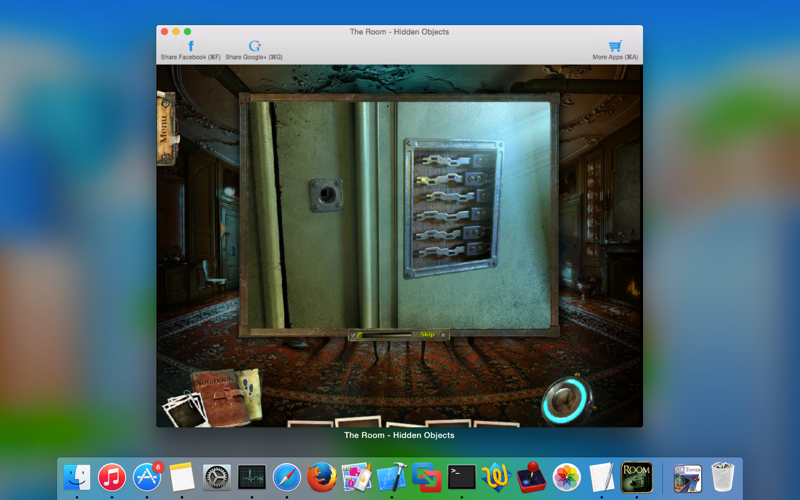Click the third lock bar from top

click(x=451, y=196)
